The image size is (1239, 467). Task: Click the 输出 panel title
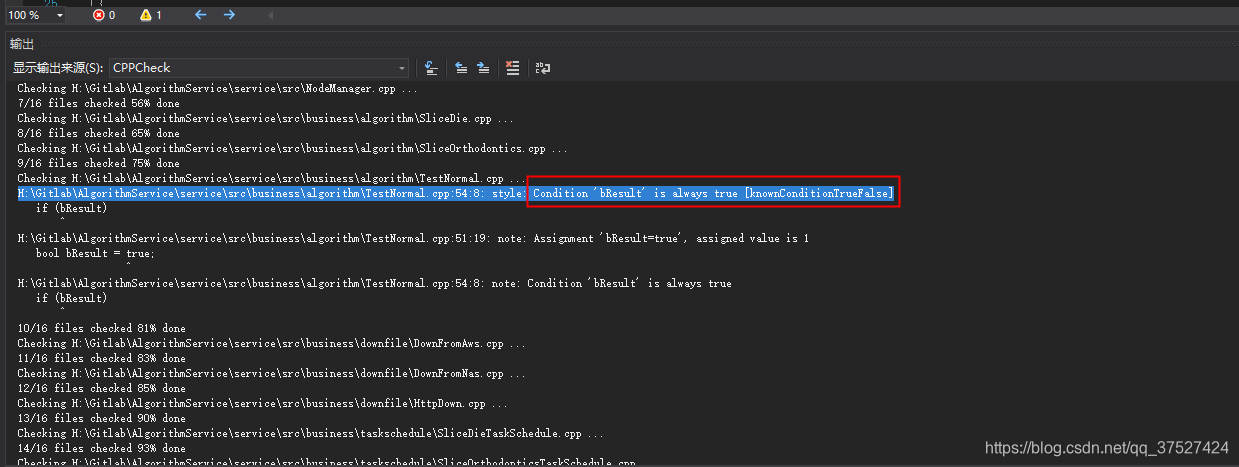click(21, 44)
